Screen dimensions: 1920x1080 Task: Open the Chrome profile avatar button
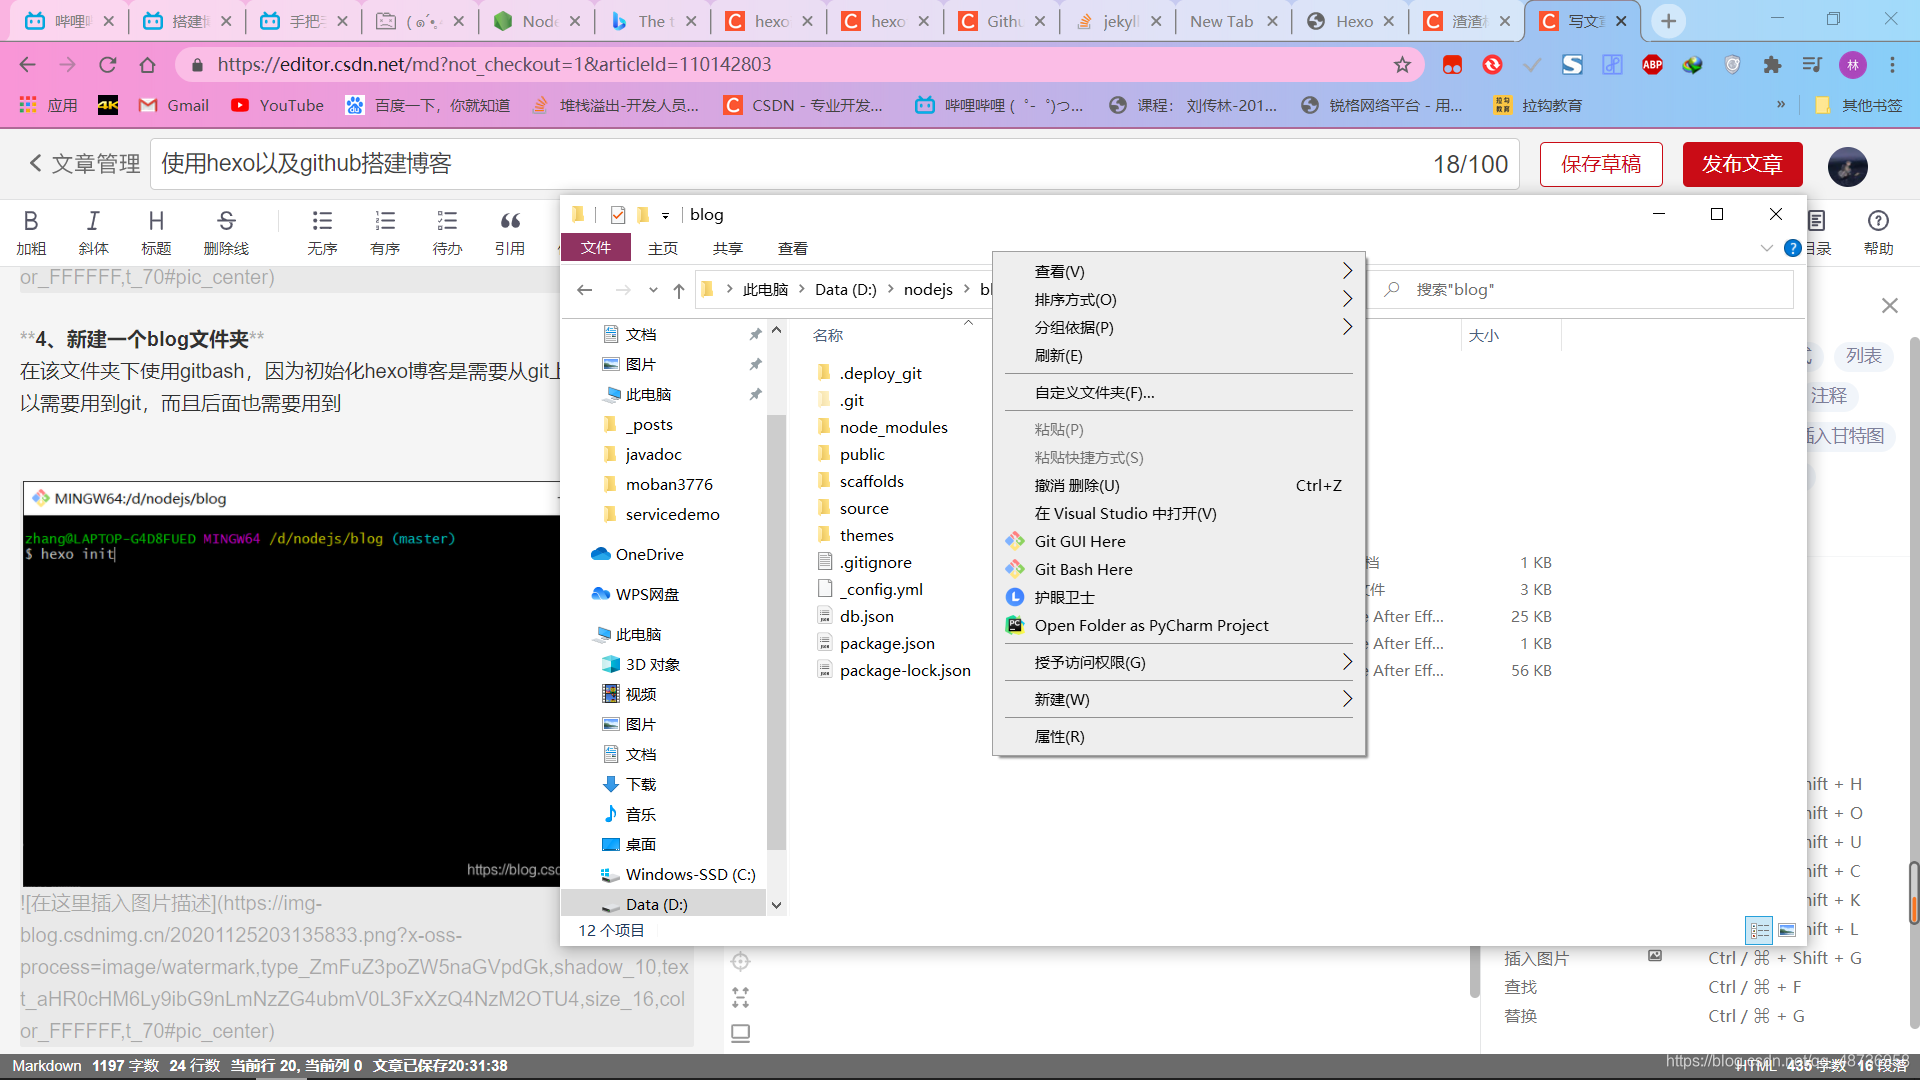[1852, 65]
